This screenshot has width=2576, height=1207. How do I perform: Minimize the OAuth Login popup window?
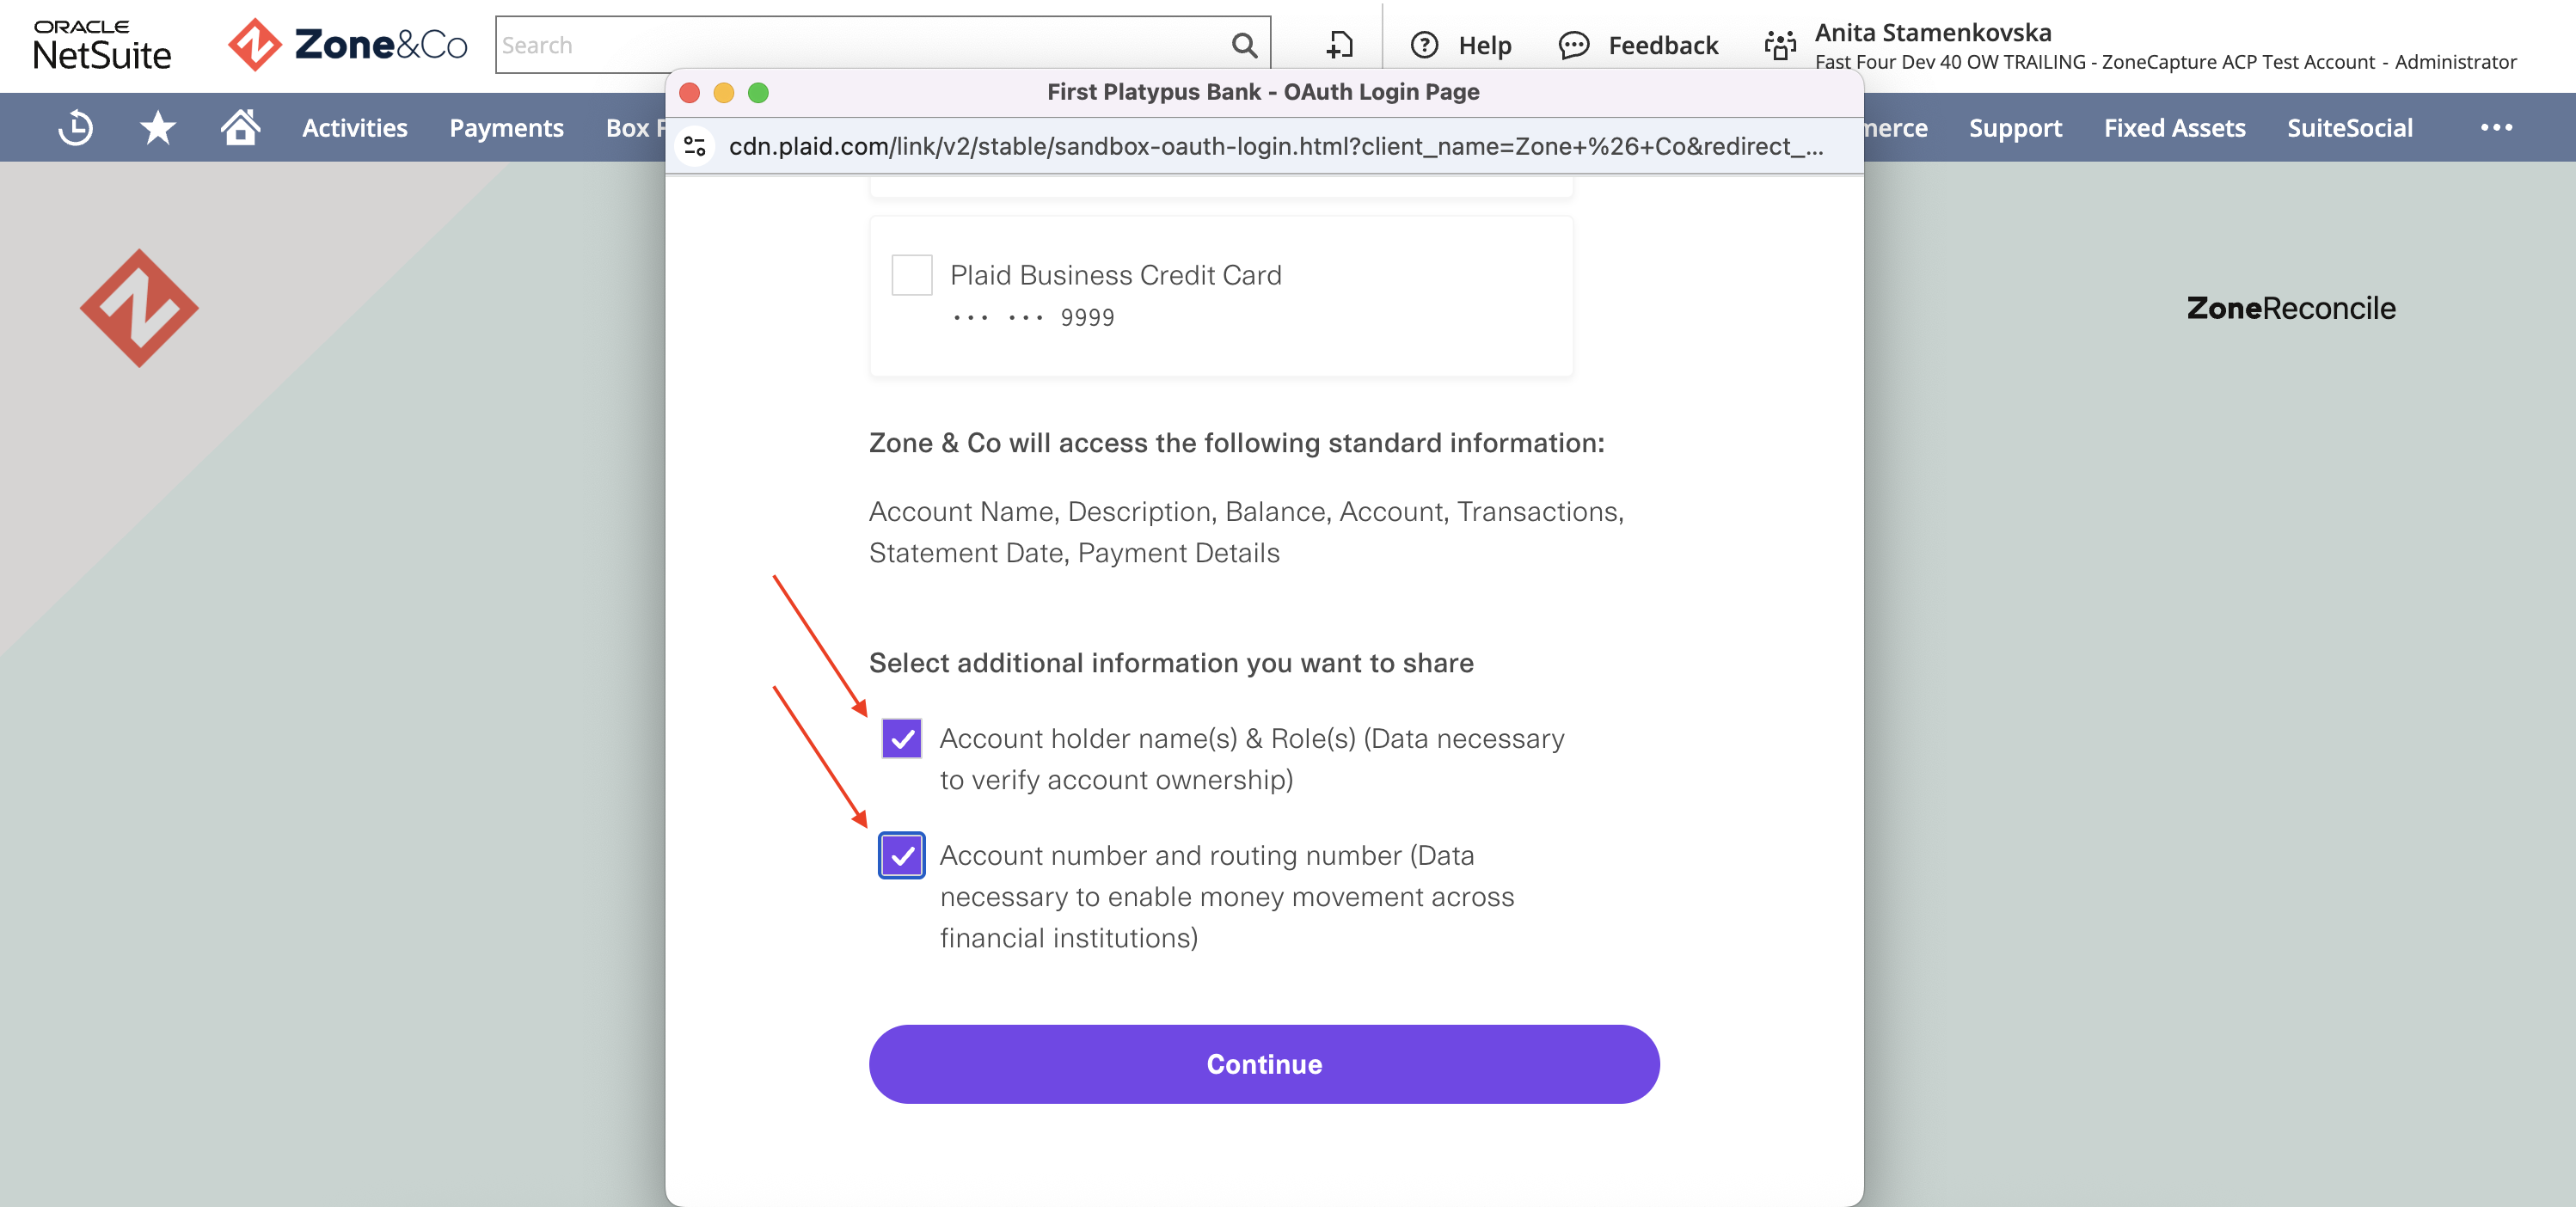point(724,92)
